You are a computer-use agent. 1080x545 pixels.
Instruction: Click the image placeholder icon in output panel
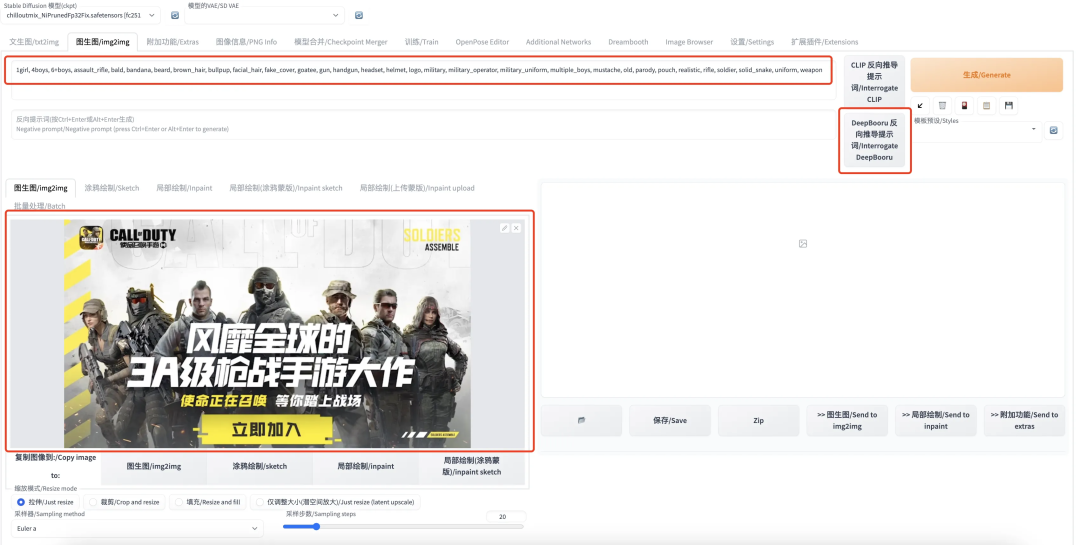point(802,244)
